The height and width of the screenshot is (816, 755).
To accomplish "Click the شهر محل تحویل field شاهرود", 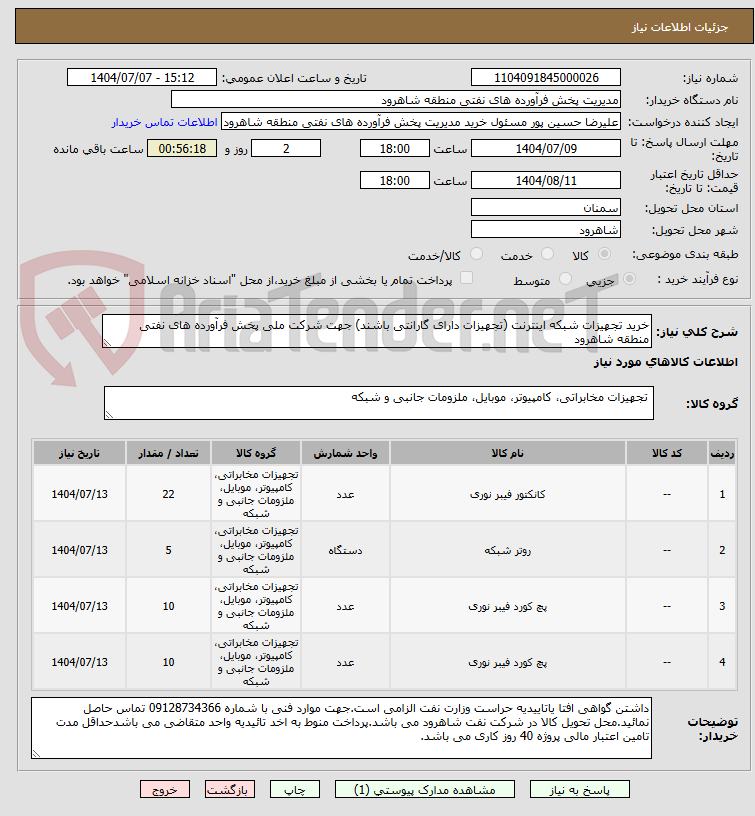I will pos(546,230).
